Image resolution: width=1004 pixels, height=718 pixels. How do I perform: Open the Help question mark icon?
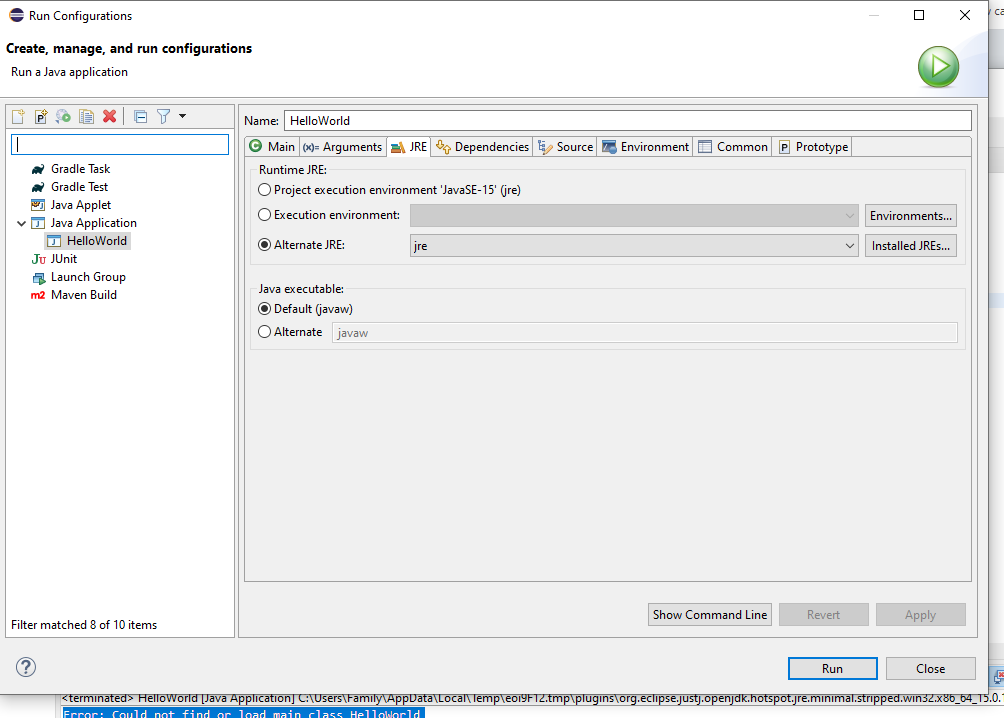(26, 667)
